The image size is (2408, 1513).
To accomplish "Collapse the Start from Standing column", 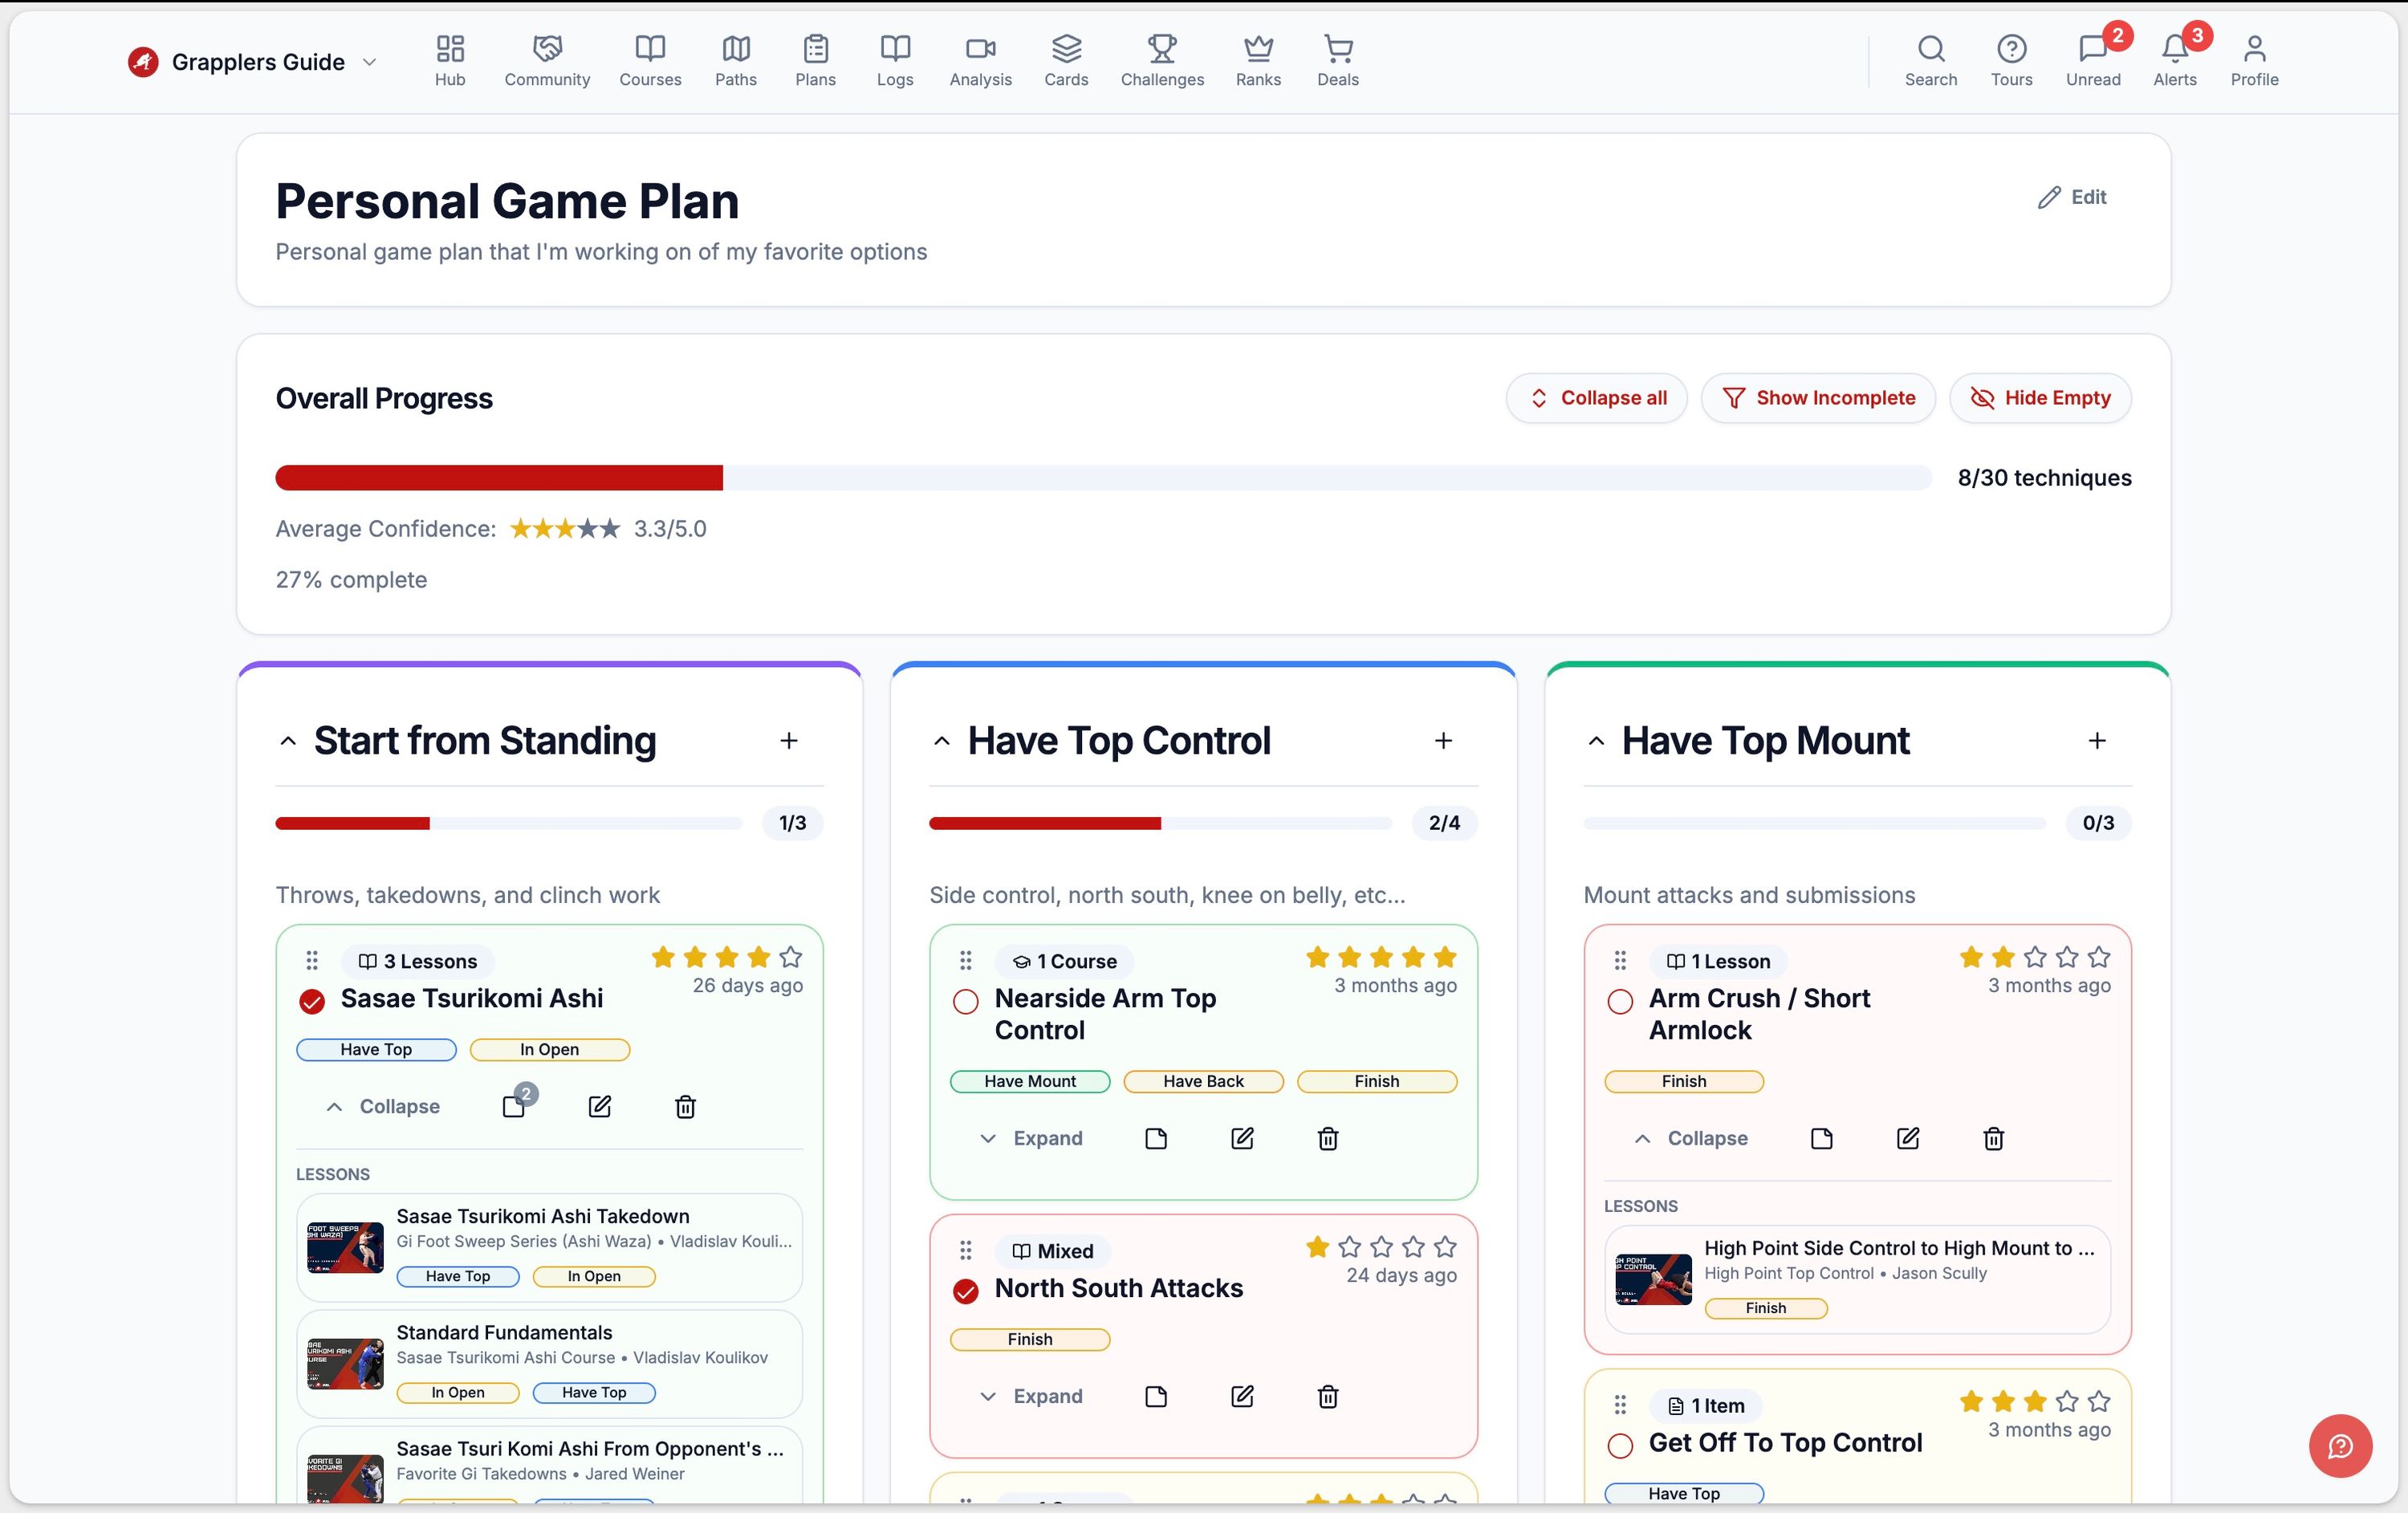I will pyautogui.click(x=288, y=741).
